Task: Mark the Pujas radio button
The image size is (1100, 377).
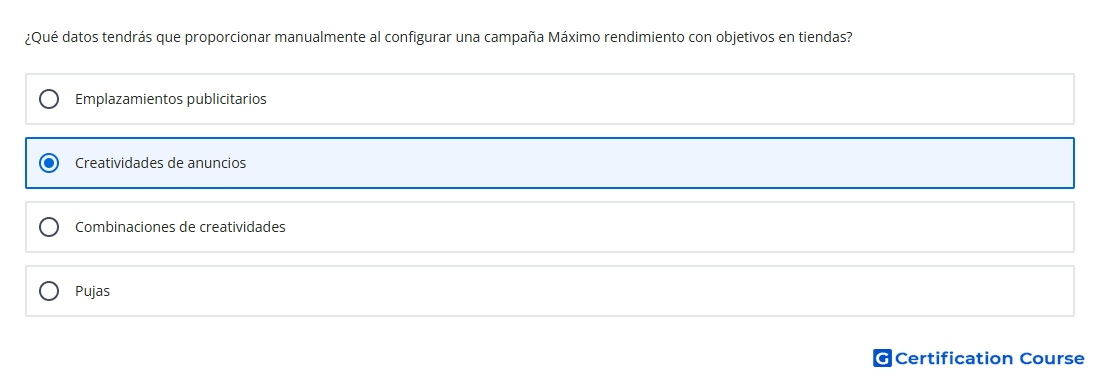Action: point(48,291)
